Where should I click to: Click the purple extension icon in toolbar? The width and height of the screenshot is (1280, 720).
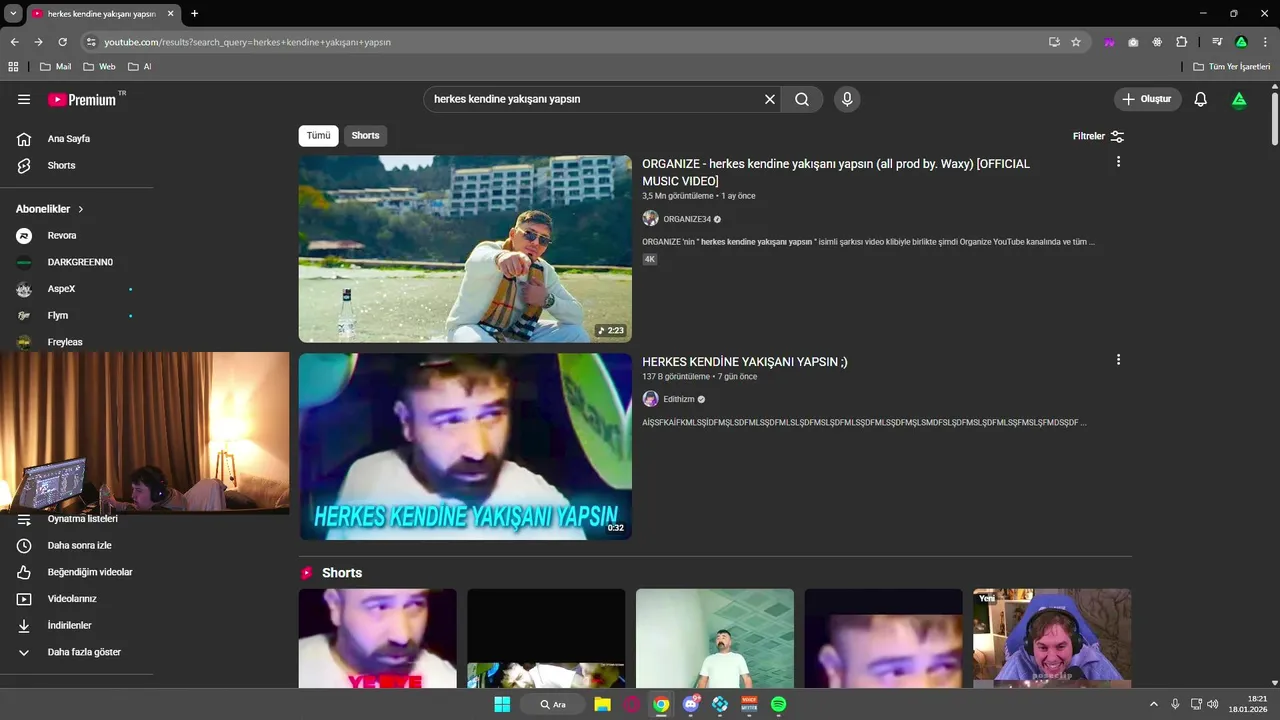coord(1109,42)
